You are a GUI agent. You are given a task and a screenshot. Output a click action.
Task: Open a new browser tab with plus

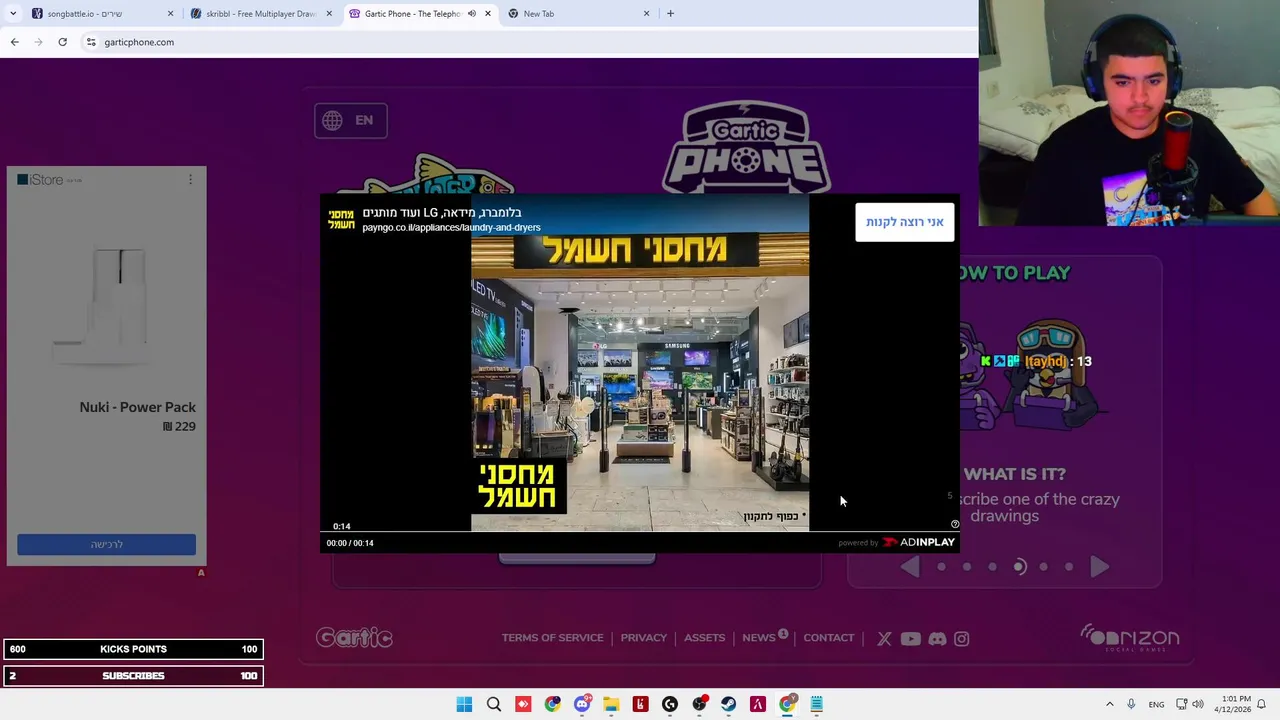(x=670, y=14)
